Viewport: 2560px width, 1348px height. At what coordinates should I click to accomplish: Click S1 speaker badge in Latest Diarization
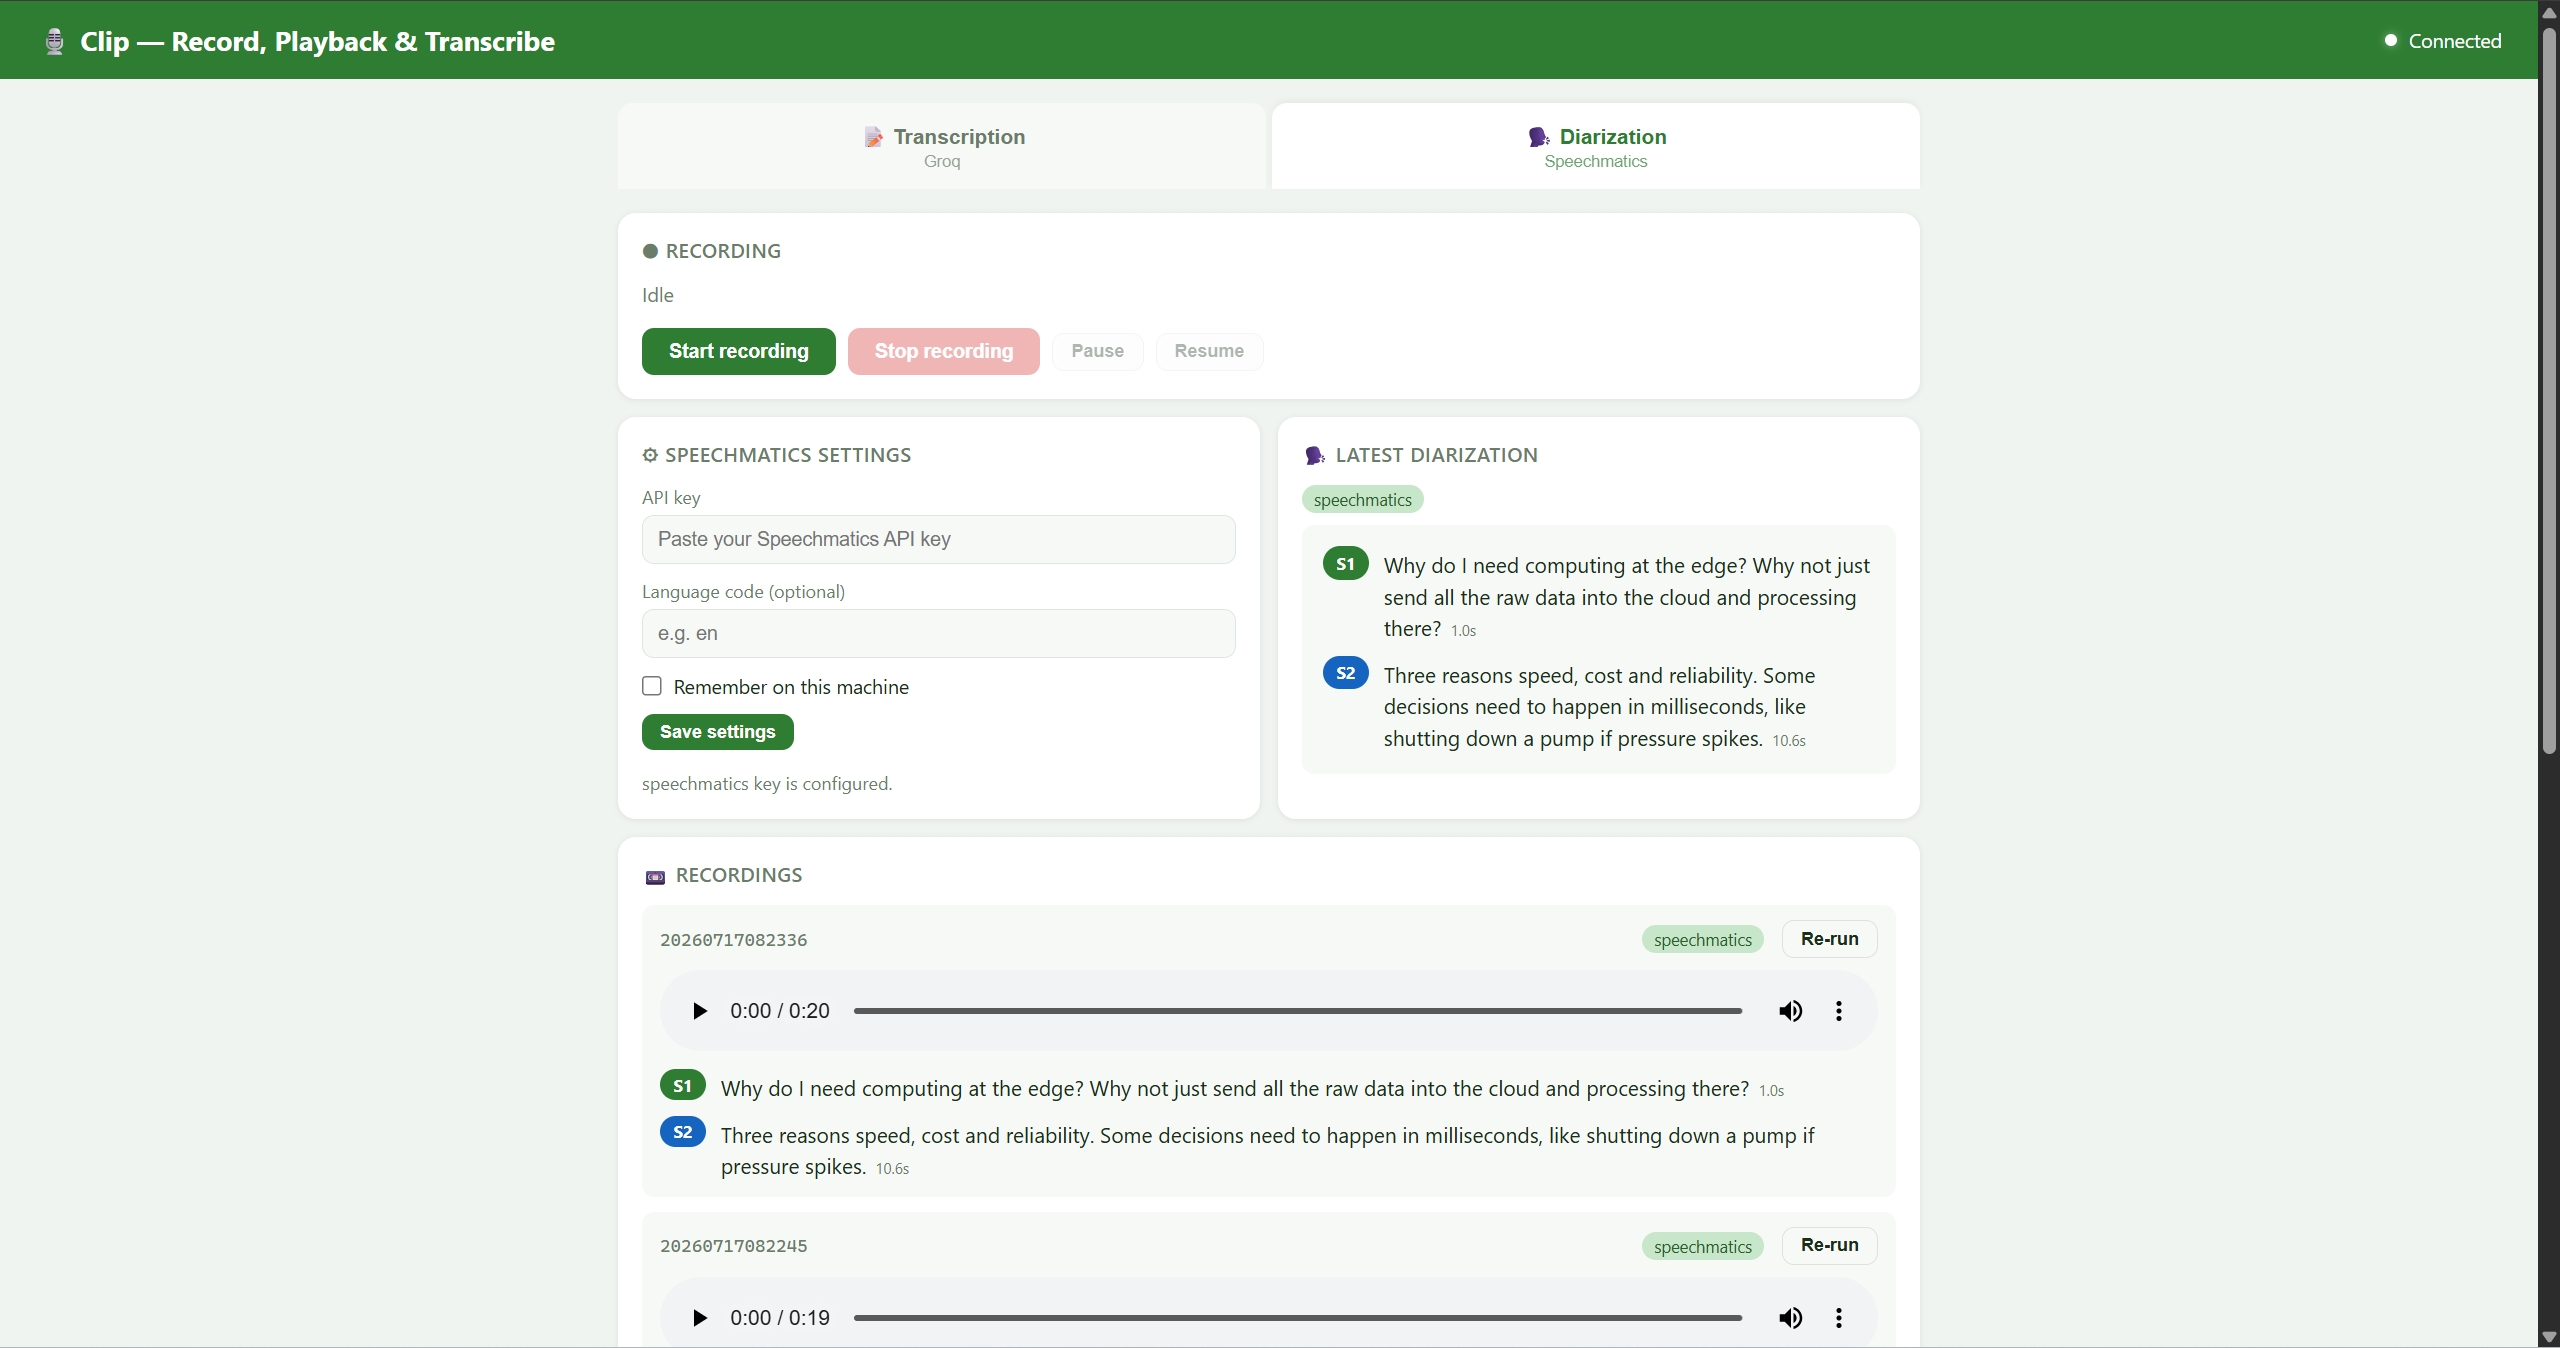(x=1345, y=564)
